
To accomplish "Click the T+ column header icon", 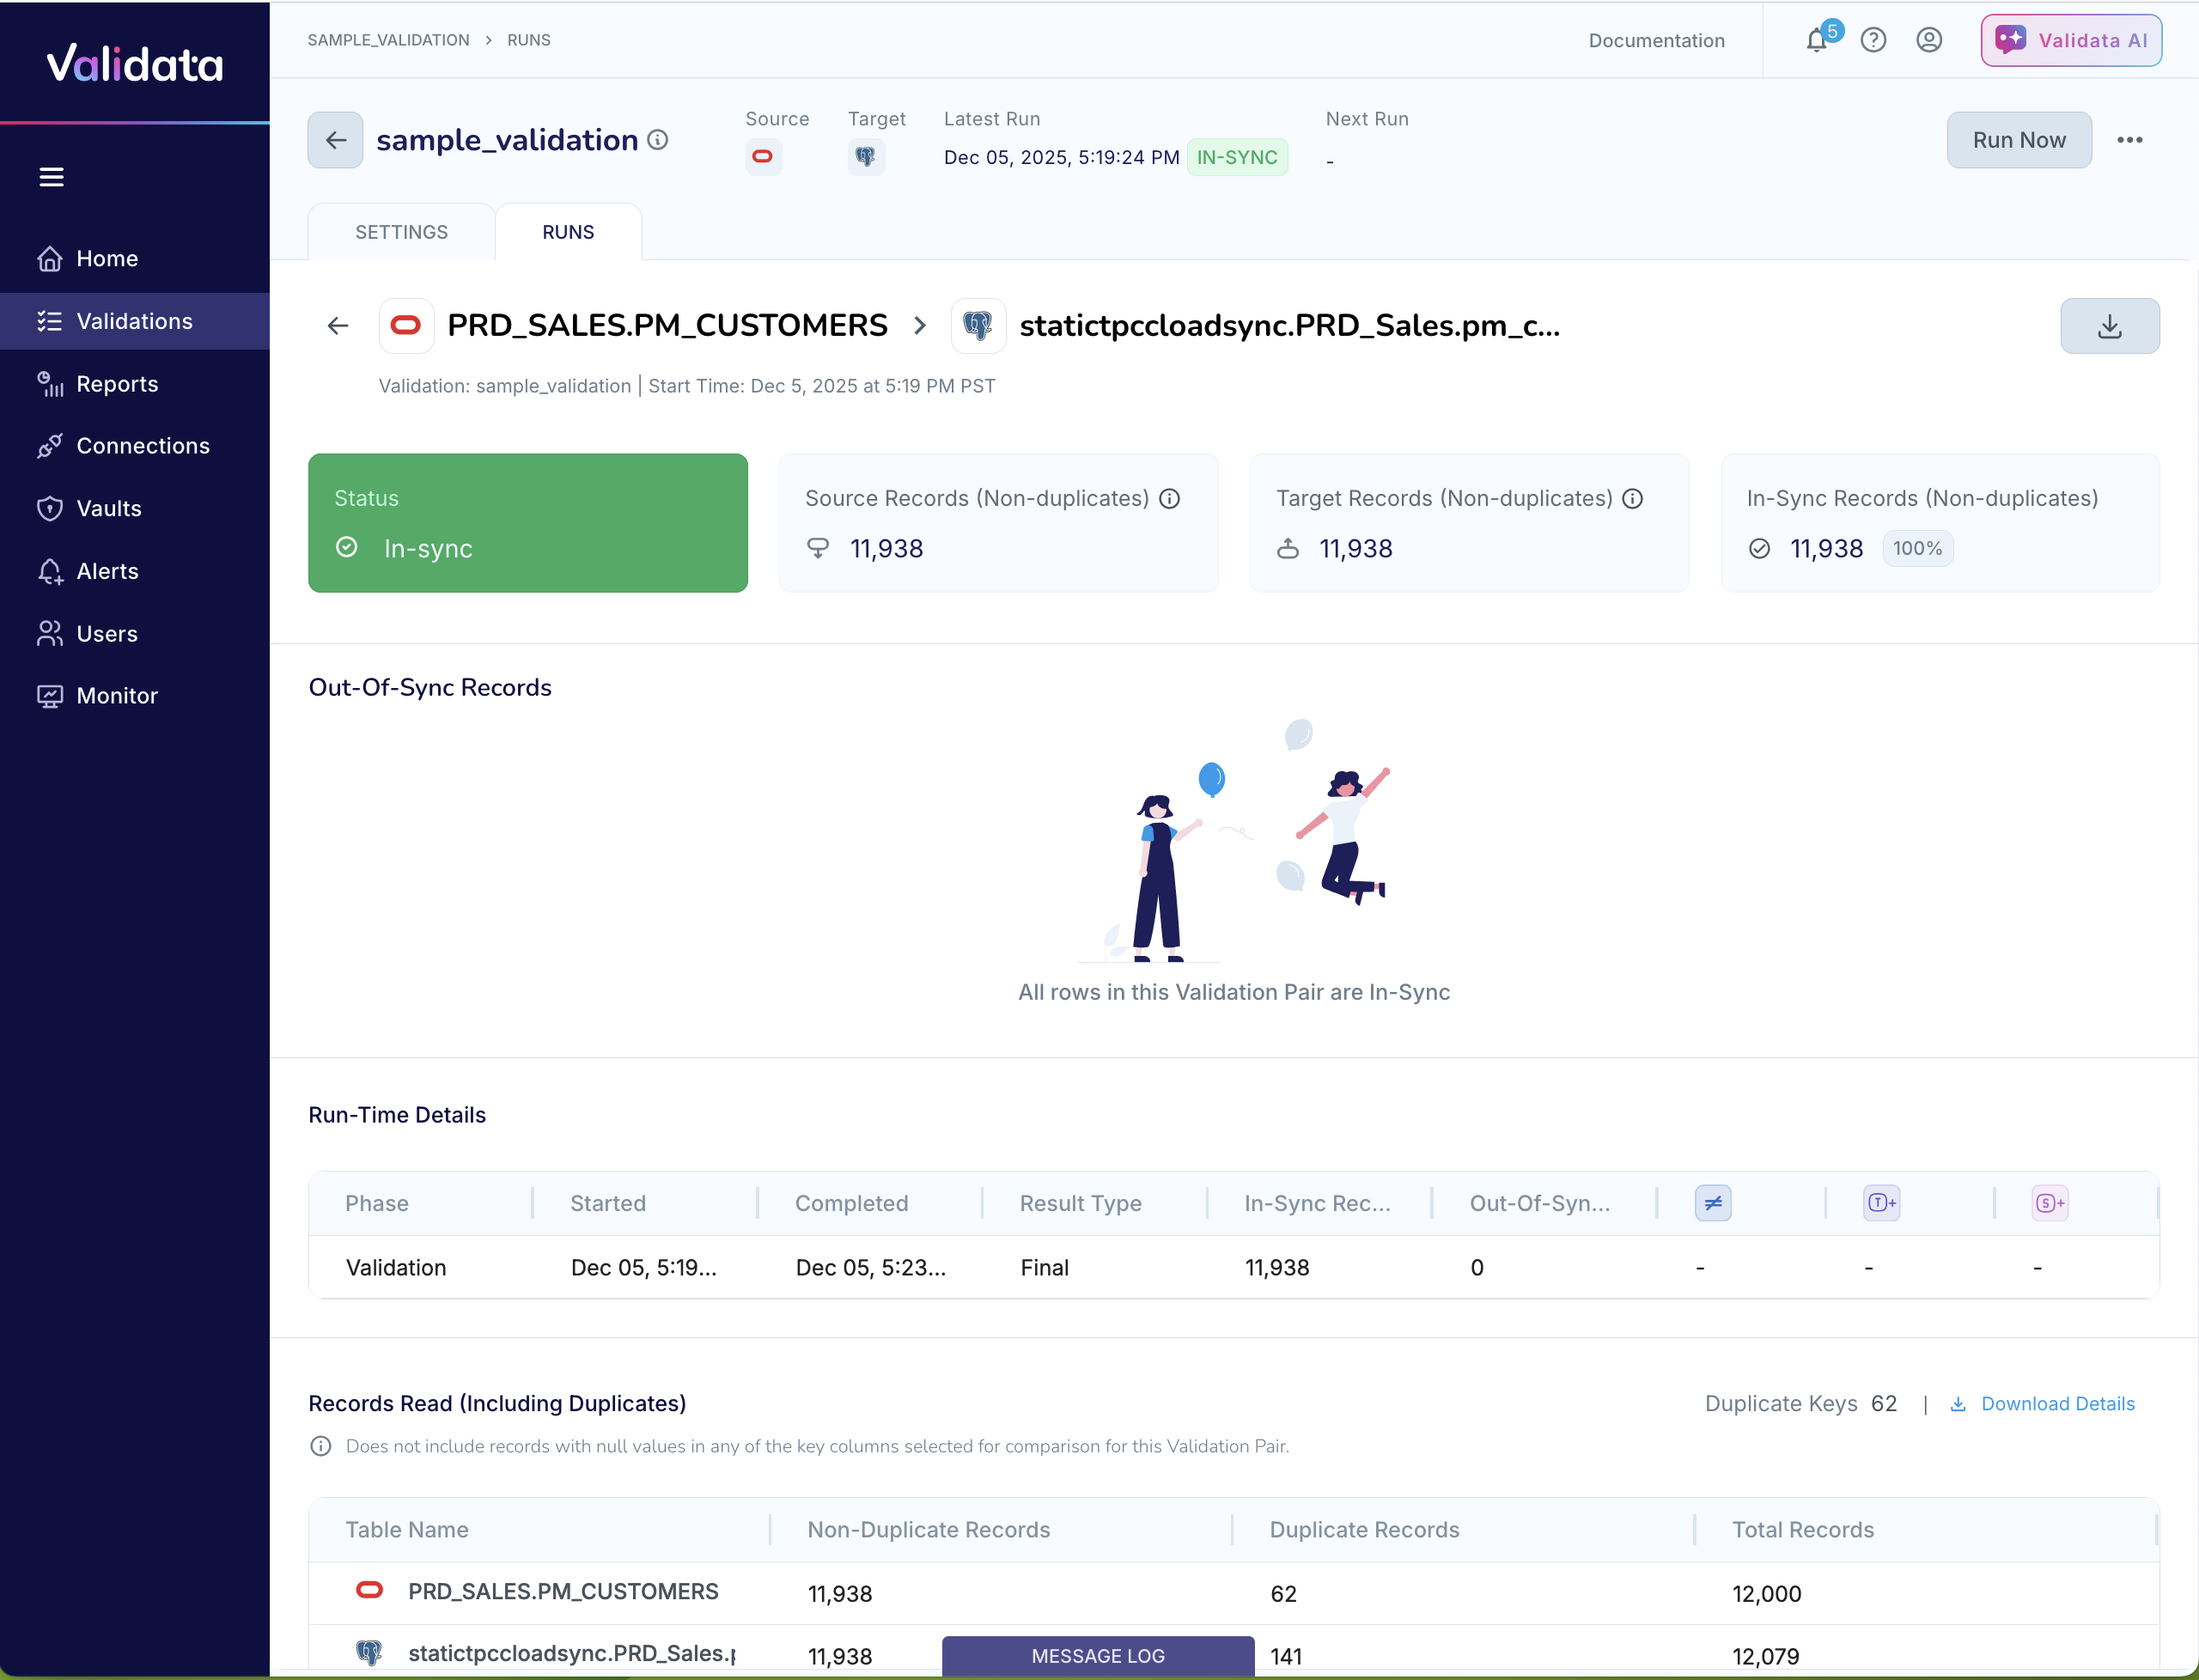I will click(1881, 1203).
